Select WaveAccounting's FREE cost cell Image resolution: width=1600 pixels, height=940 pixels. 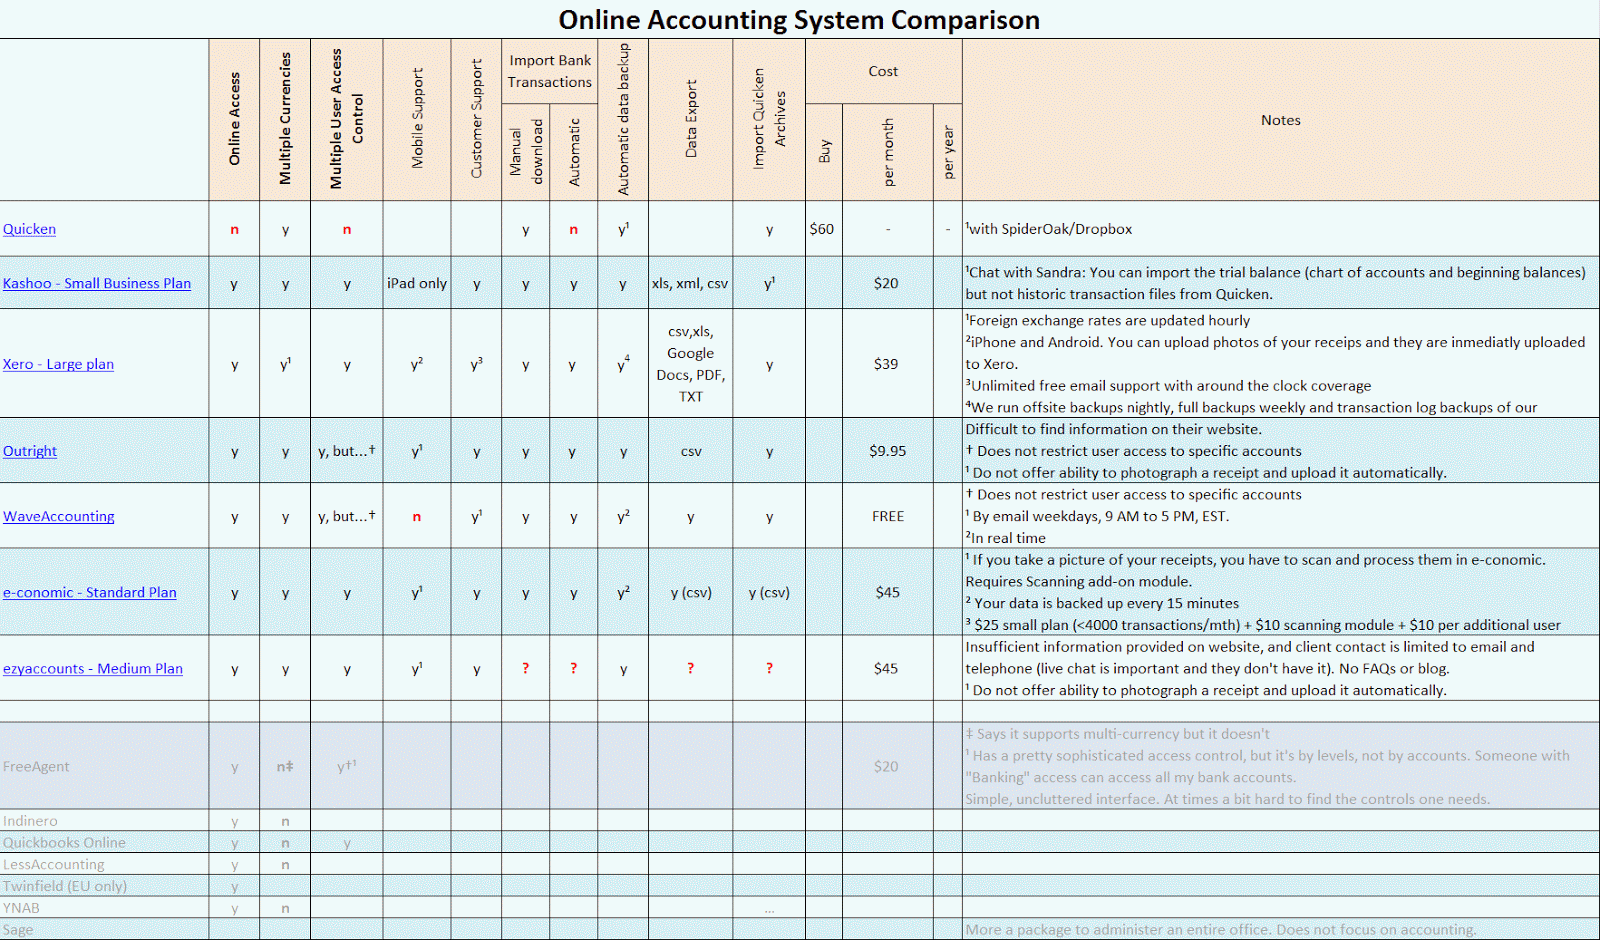888,516
